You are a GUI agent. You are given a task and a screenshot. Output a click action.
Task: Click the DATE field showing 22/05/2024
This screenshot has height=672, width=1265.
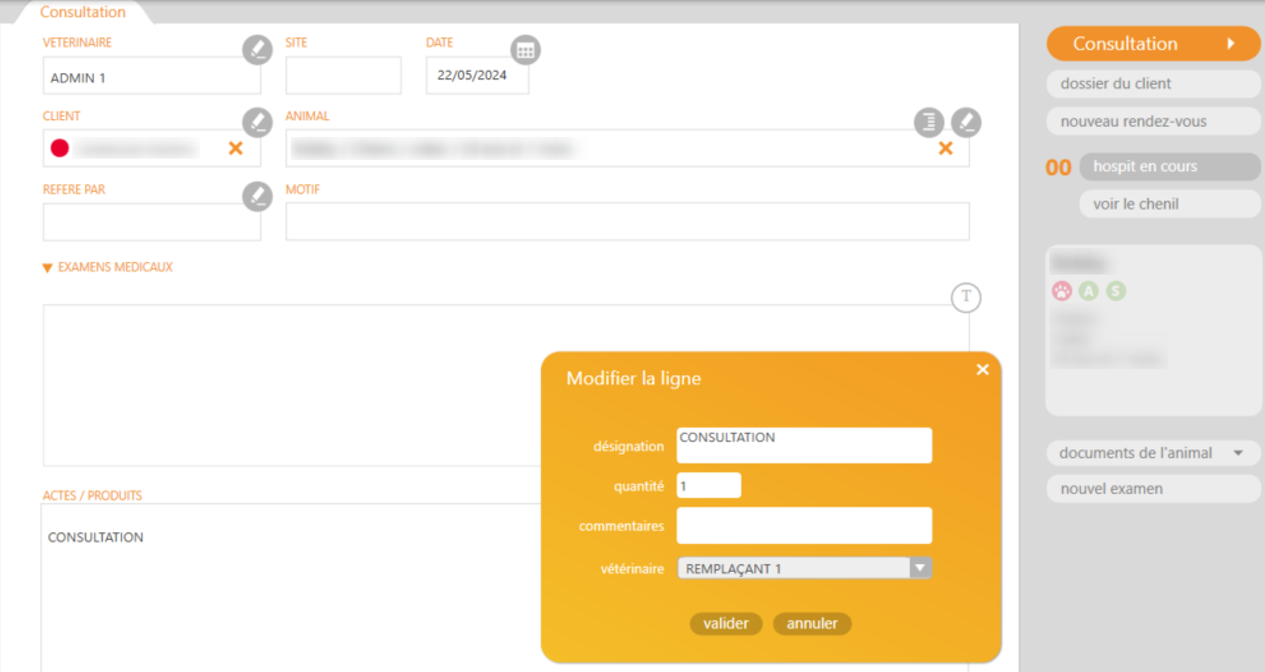click(477, 76)
